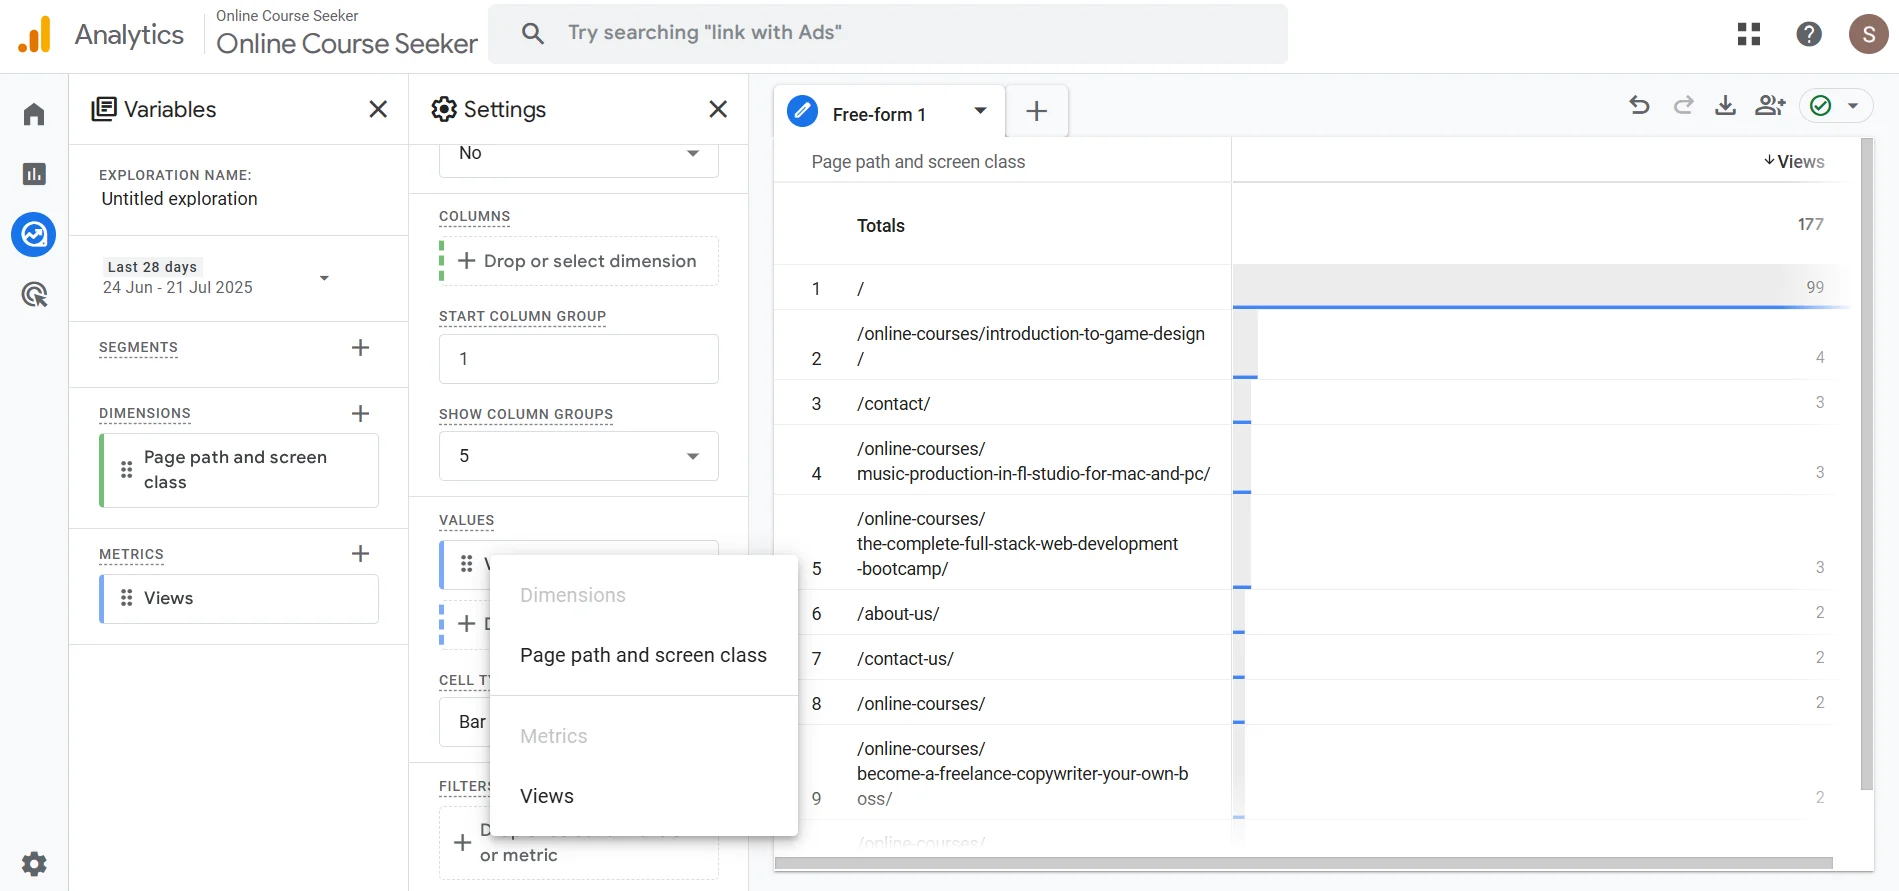Add a new exploration tab
The width and height of the screenshot is (1899, 891).
[1036, 111]
